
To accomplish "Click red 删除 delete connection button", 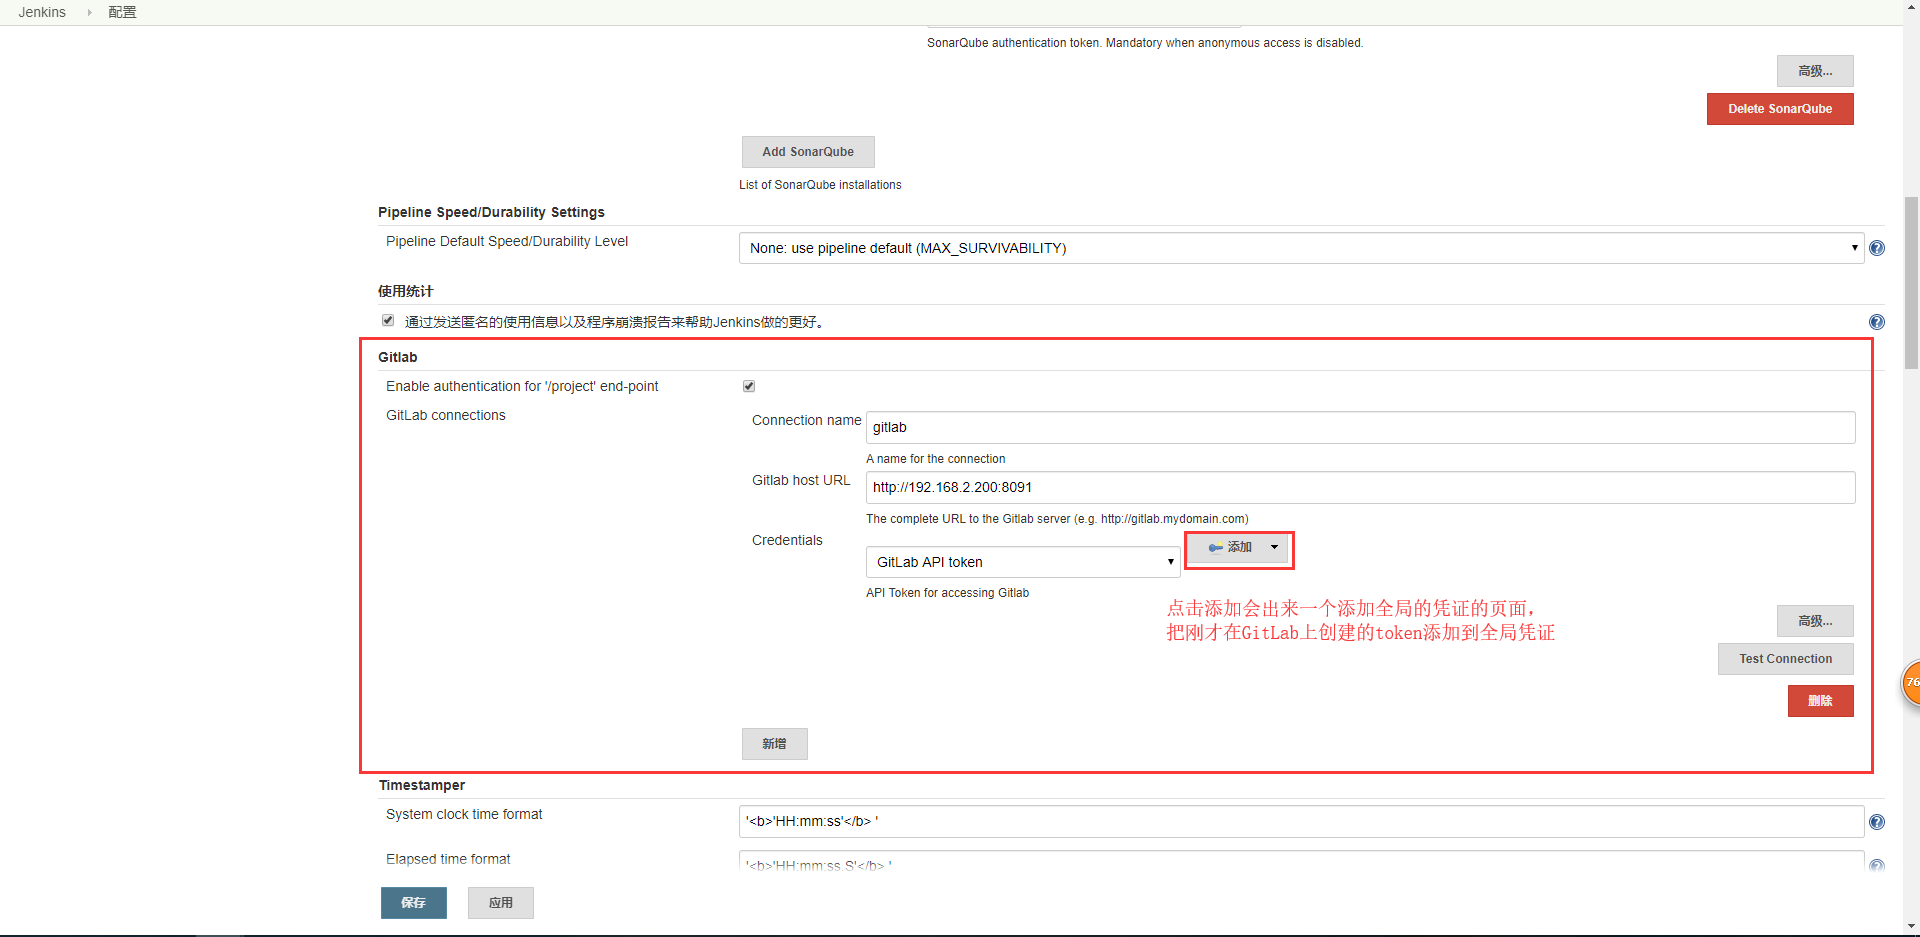I will [x=1820, y=701].
